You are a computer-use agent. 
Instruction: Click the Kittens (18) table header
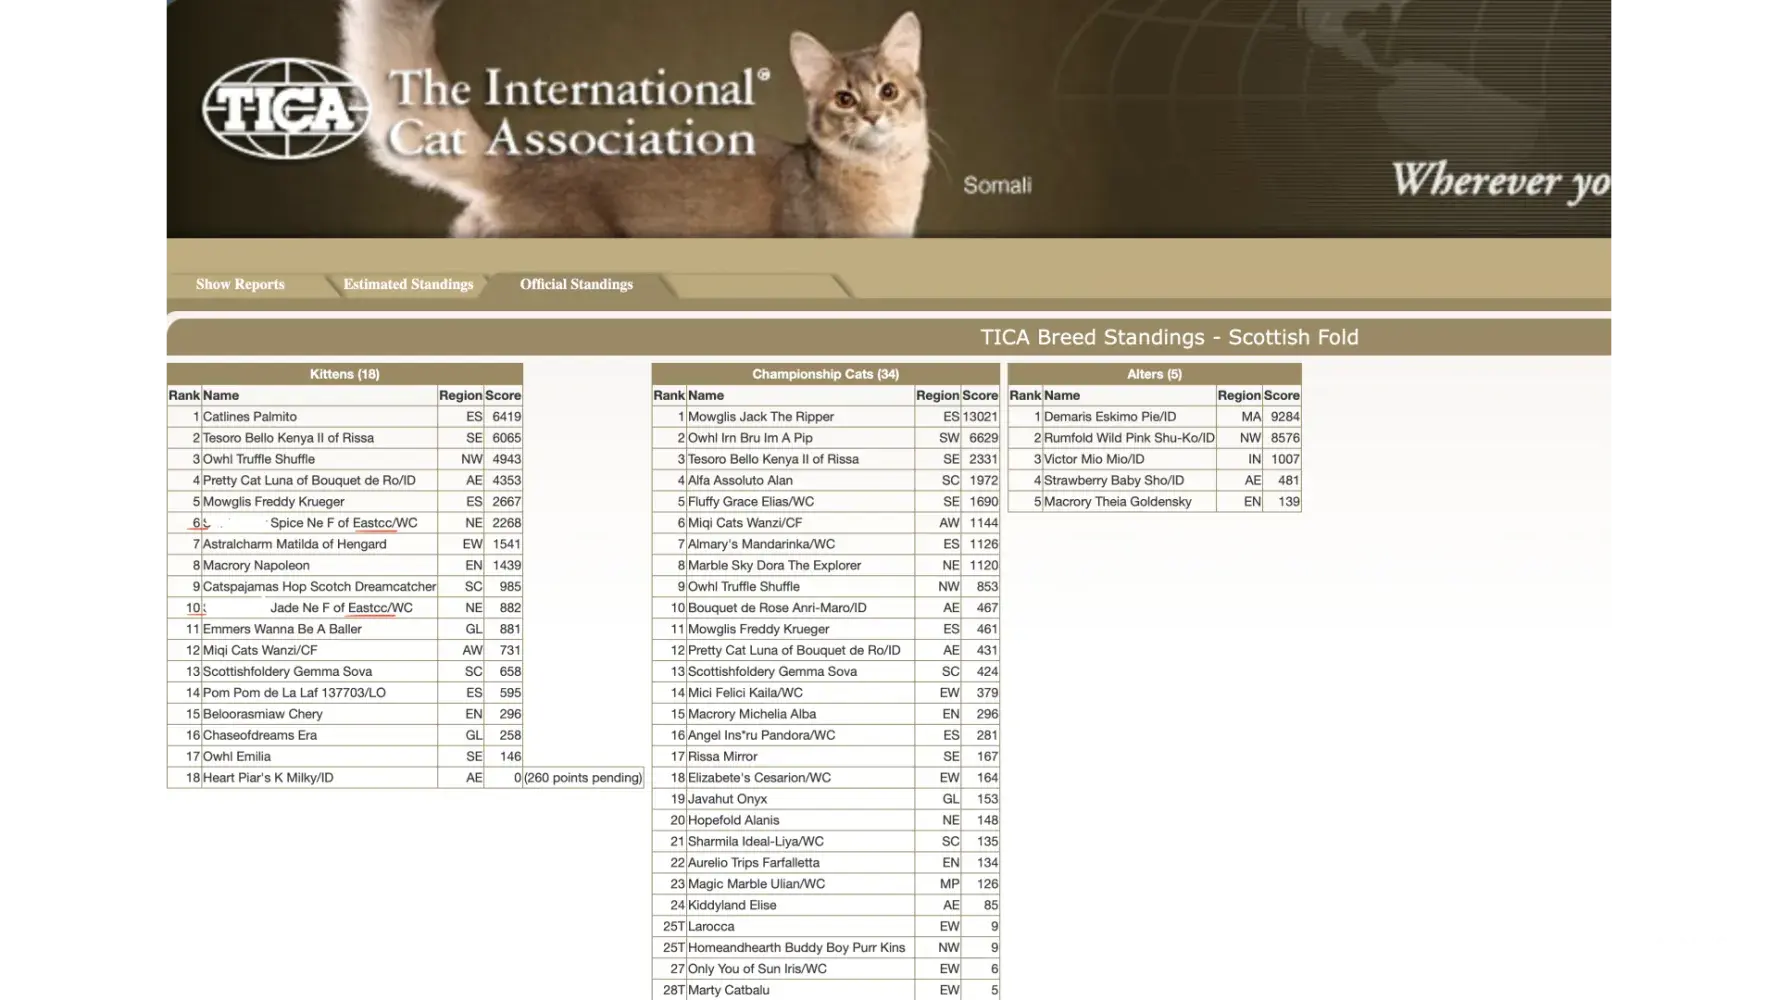344,374
